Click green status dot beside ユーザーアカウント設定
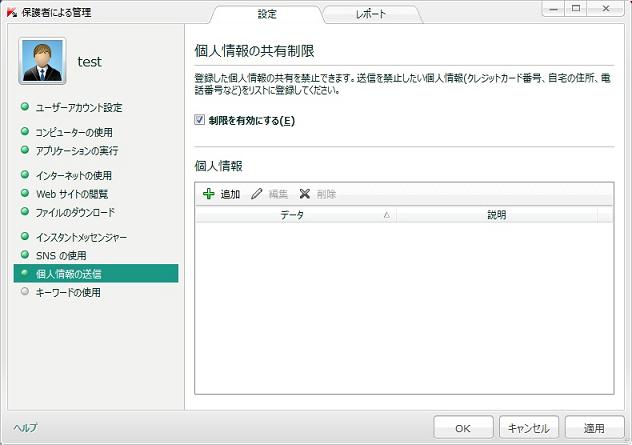The image size is (632, 445). [25, 107]
